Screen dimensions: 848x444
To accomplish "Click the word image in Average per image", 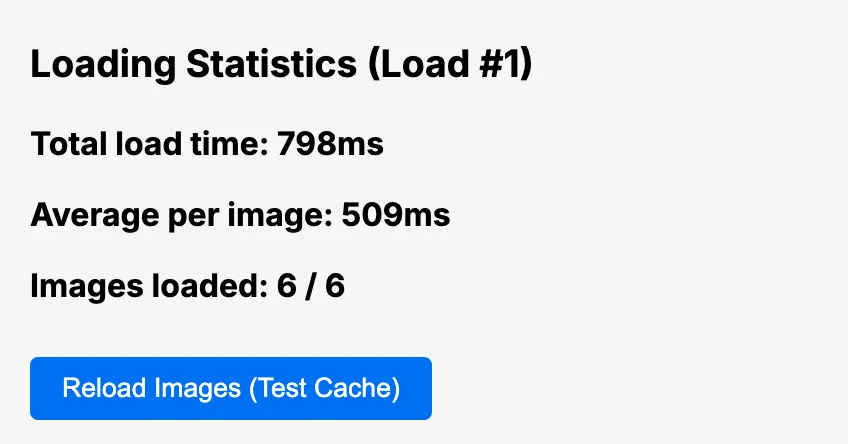I will [x=286, y=215].
